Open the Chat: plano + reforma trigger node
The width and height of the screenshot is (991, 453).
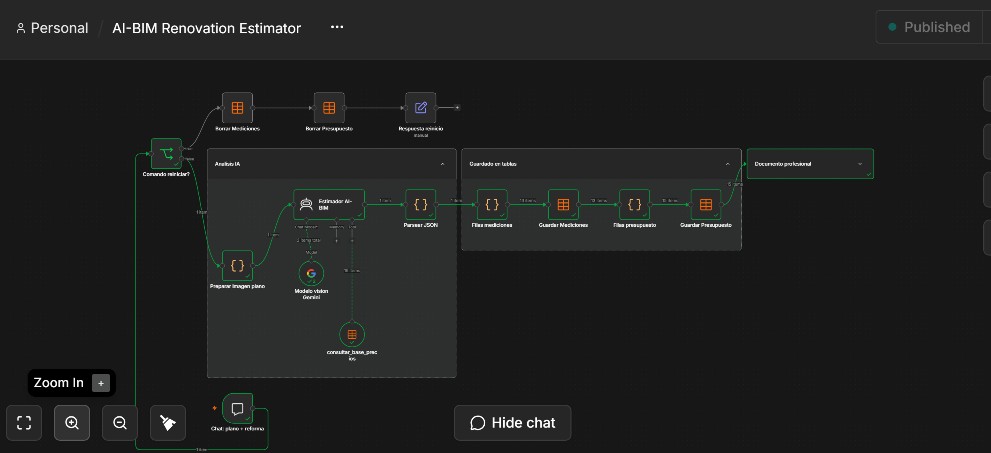point(238,409)
